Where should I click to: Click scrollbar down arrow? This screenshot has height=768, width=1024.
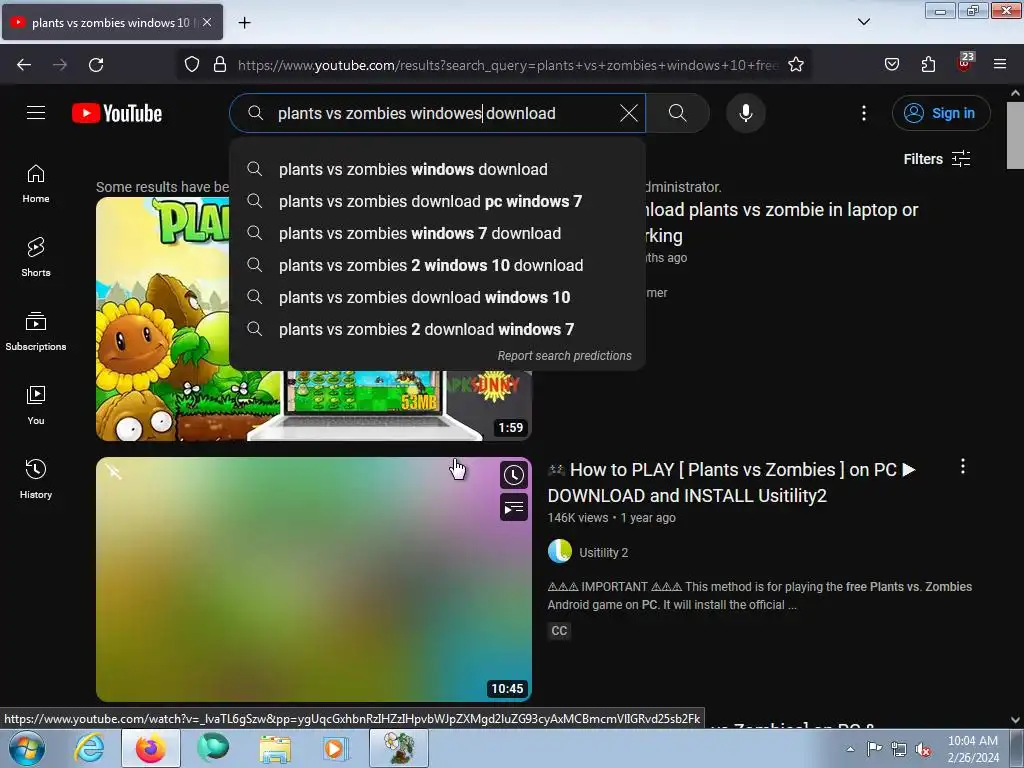(x=1015, y=720)
